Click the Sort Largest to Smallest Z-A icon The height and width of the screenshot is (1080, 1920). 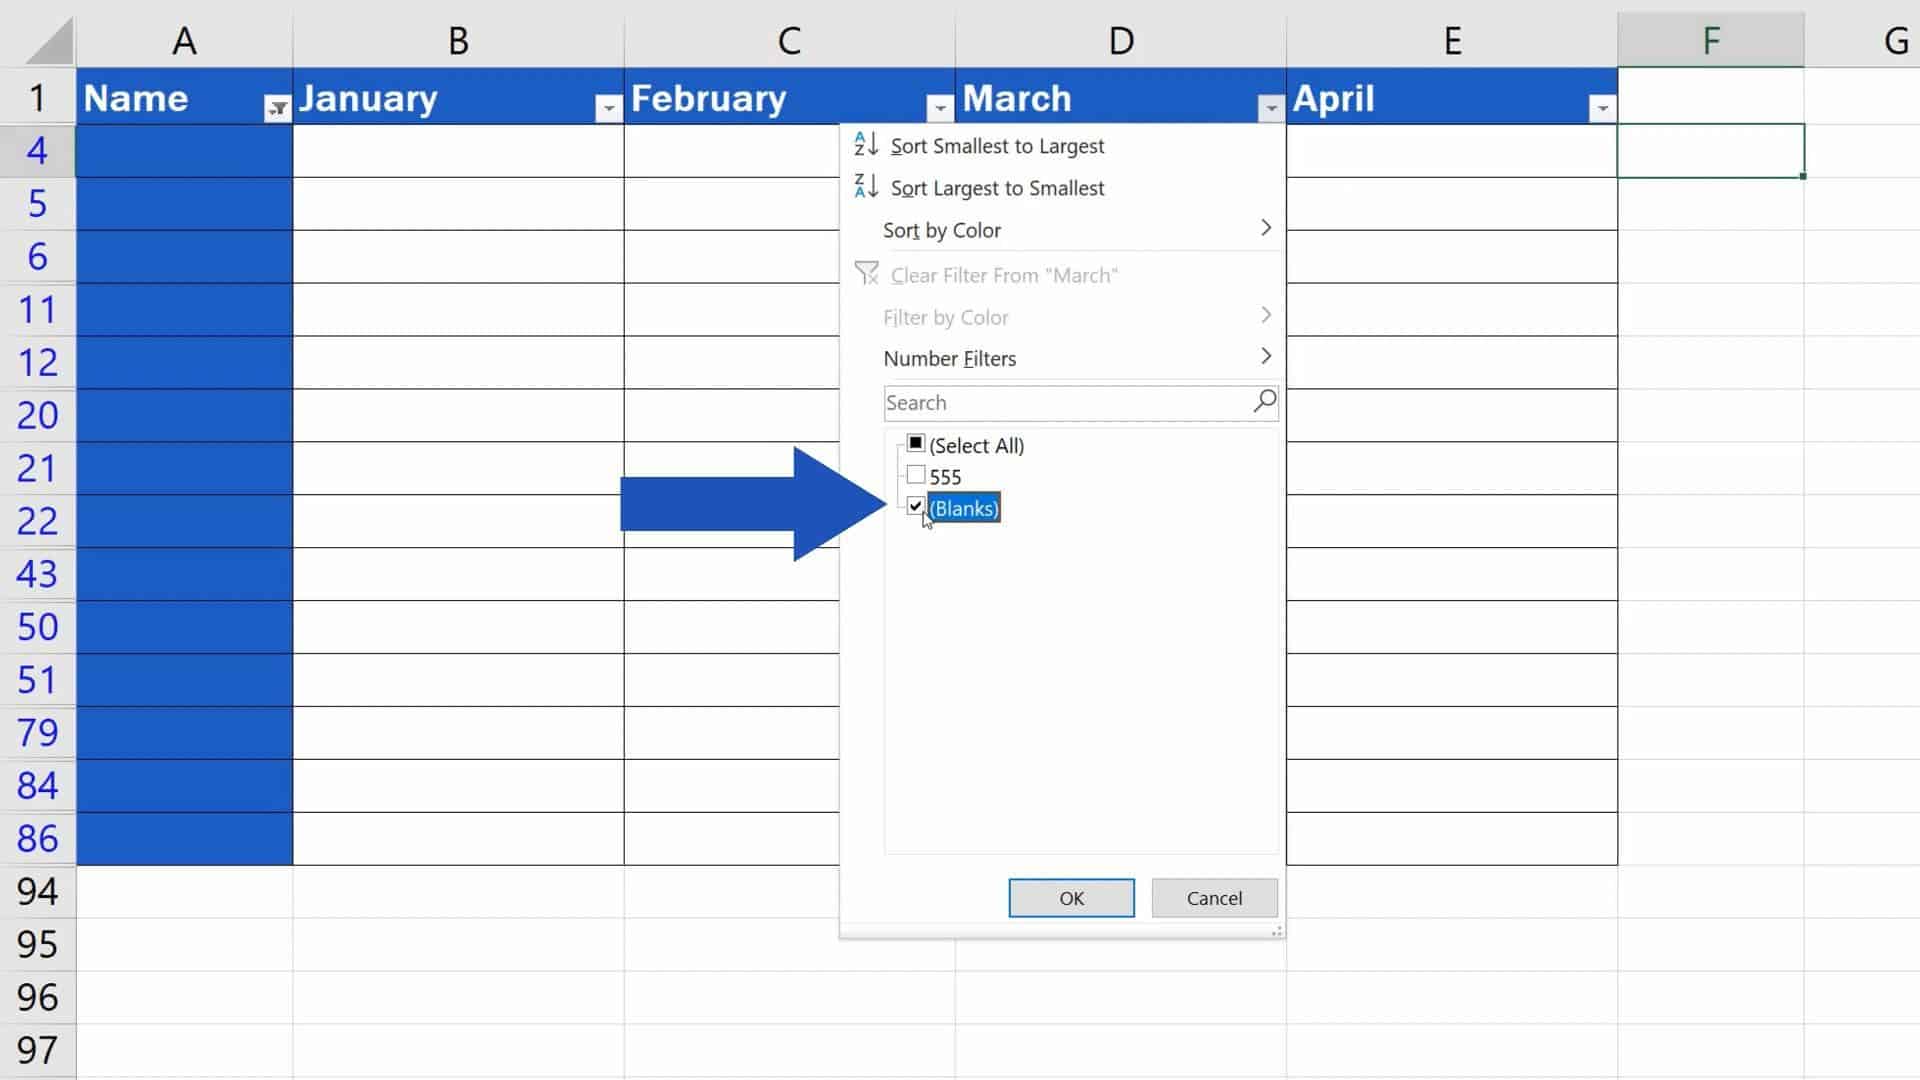865,186
